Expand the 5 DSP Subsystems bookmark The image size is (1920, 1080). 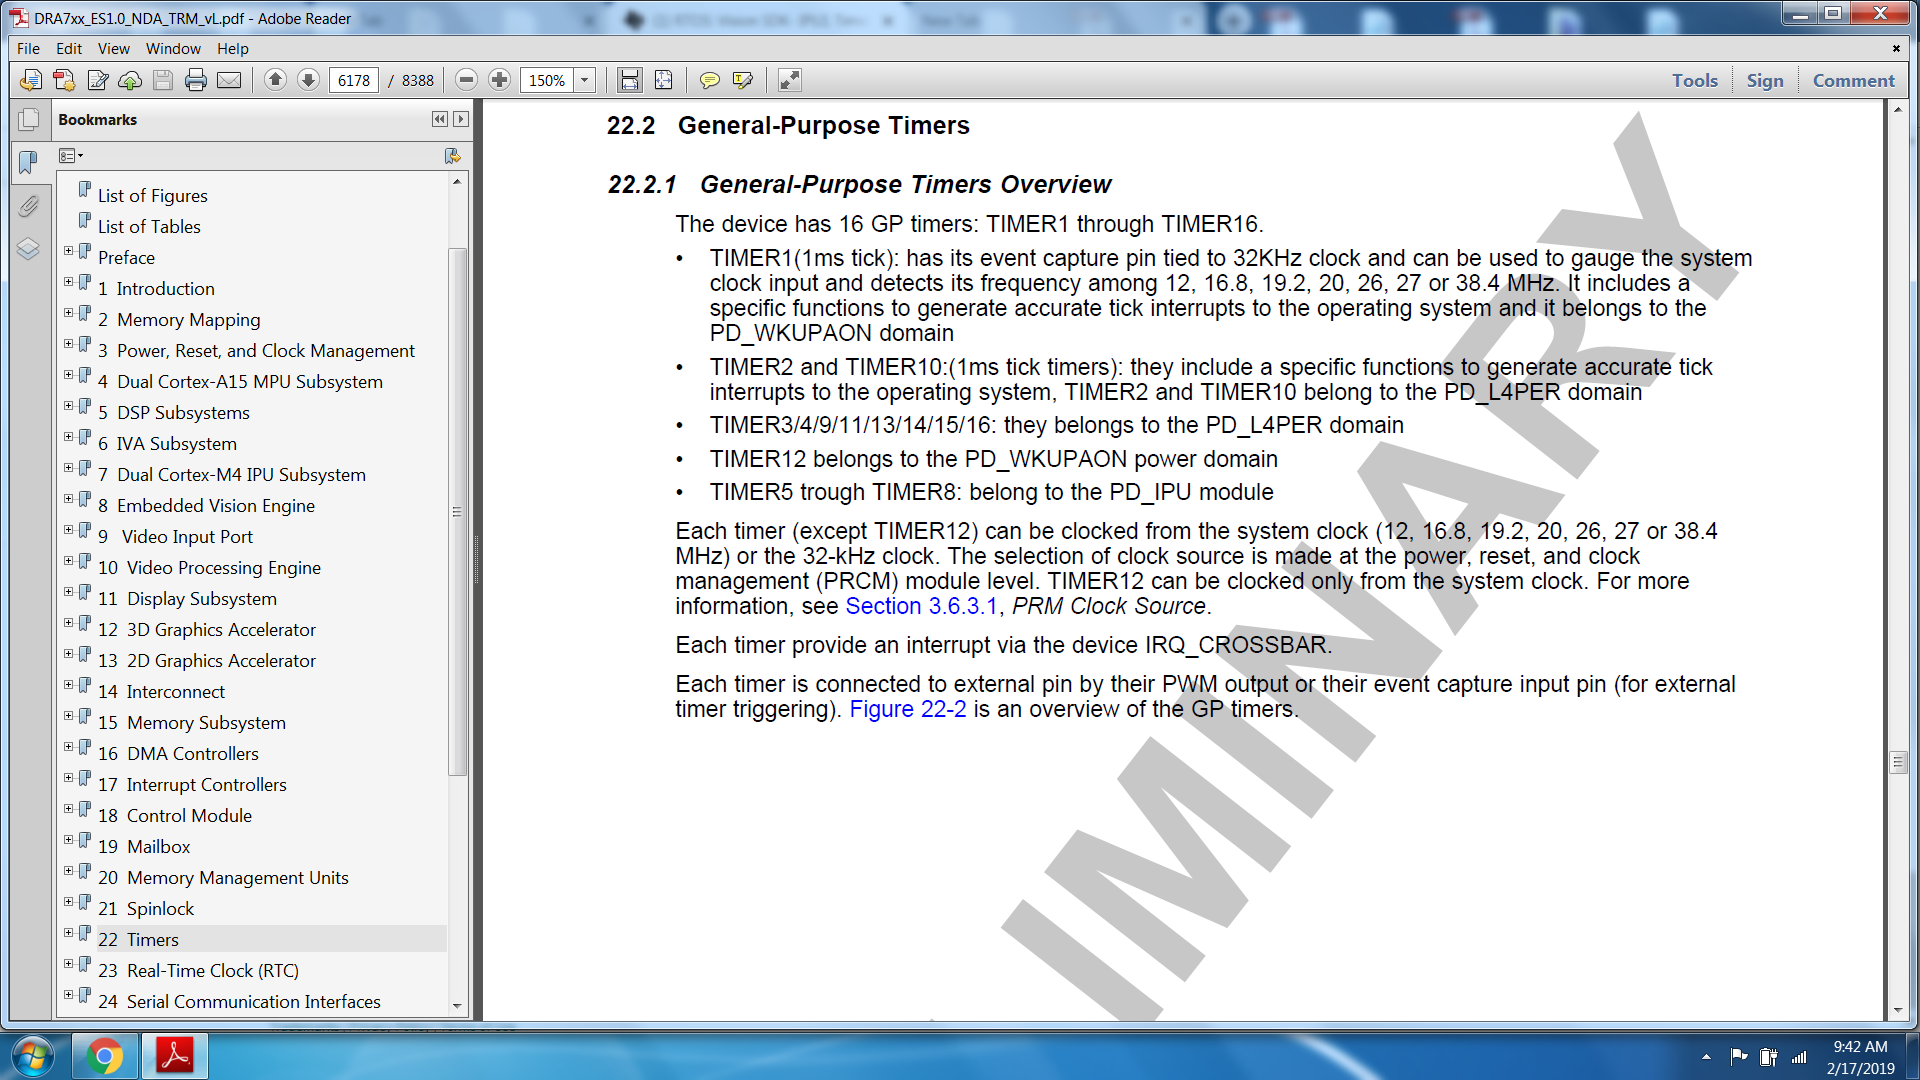coord(69,407)
